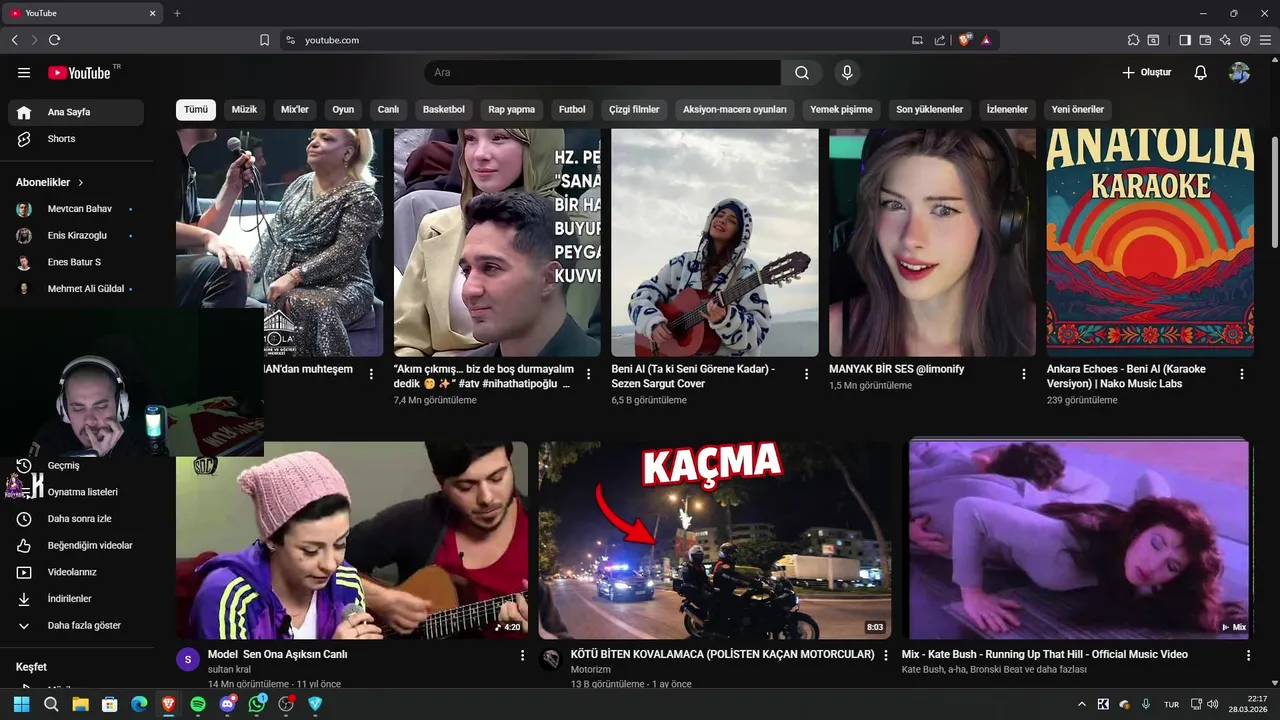Image resolution: width=1280 pixels, height=720 pixels.
Task: Open Spotify from the taskbar
Action: point(198,704)
